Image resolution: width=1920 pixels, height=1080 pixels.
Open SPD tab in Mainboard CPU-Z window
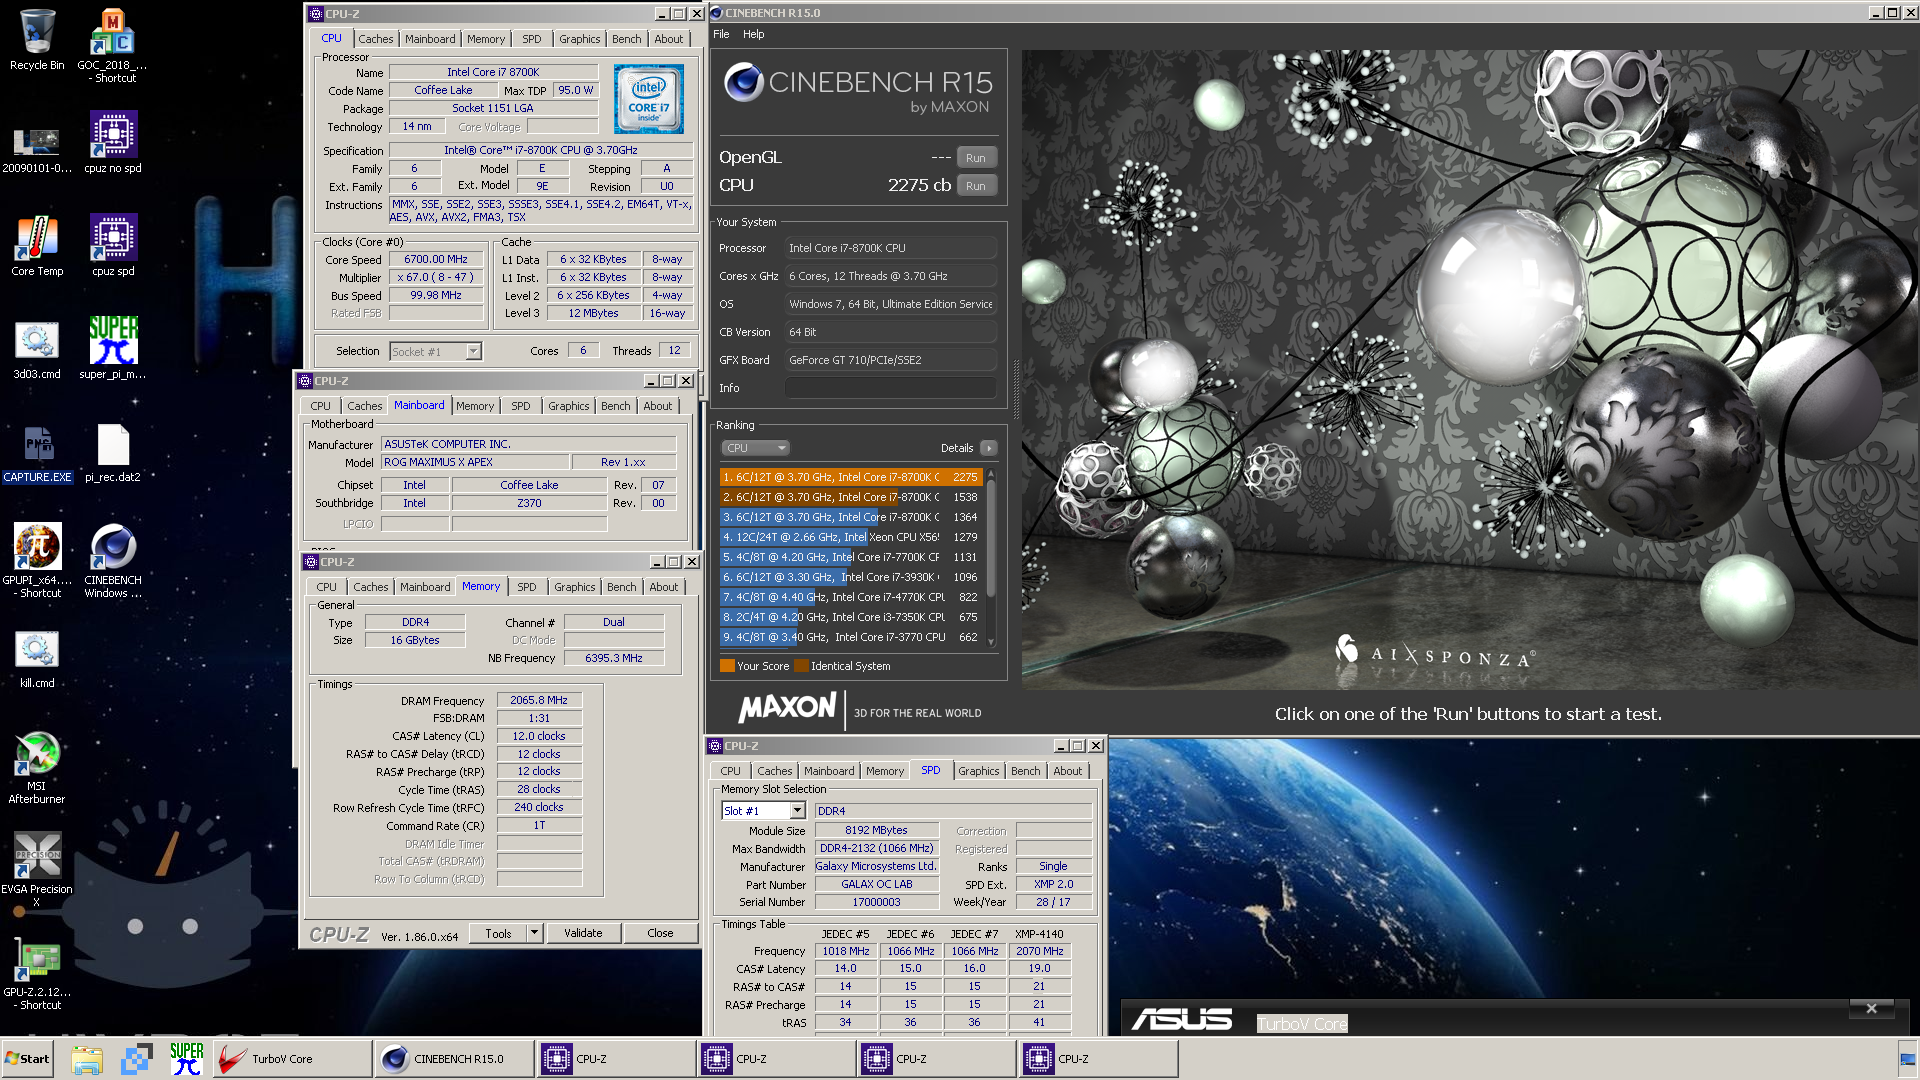point(521,406)
